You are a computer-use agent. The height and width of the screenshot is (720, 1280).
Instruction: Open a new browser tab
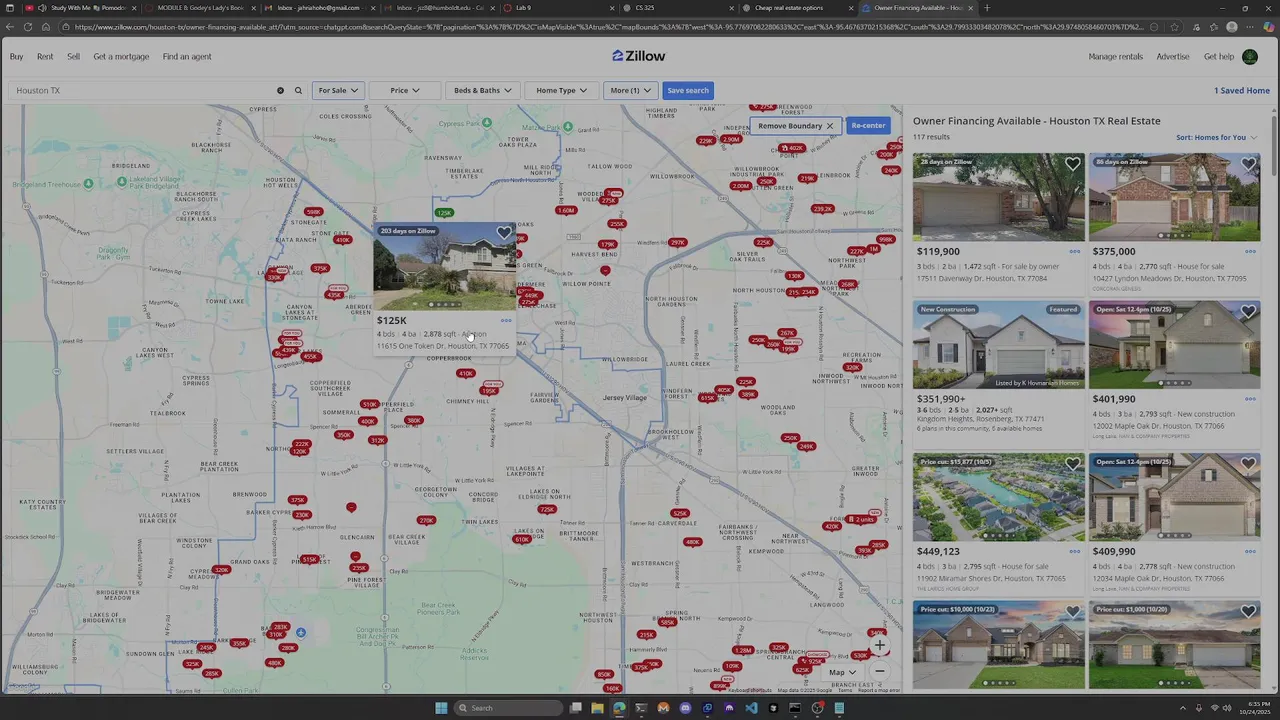[x=987, y=8]
